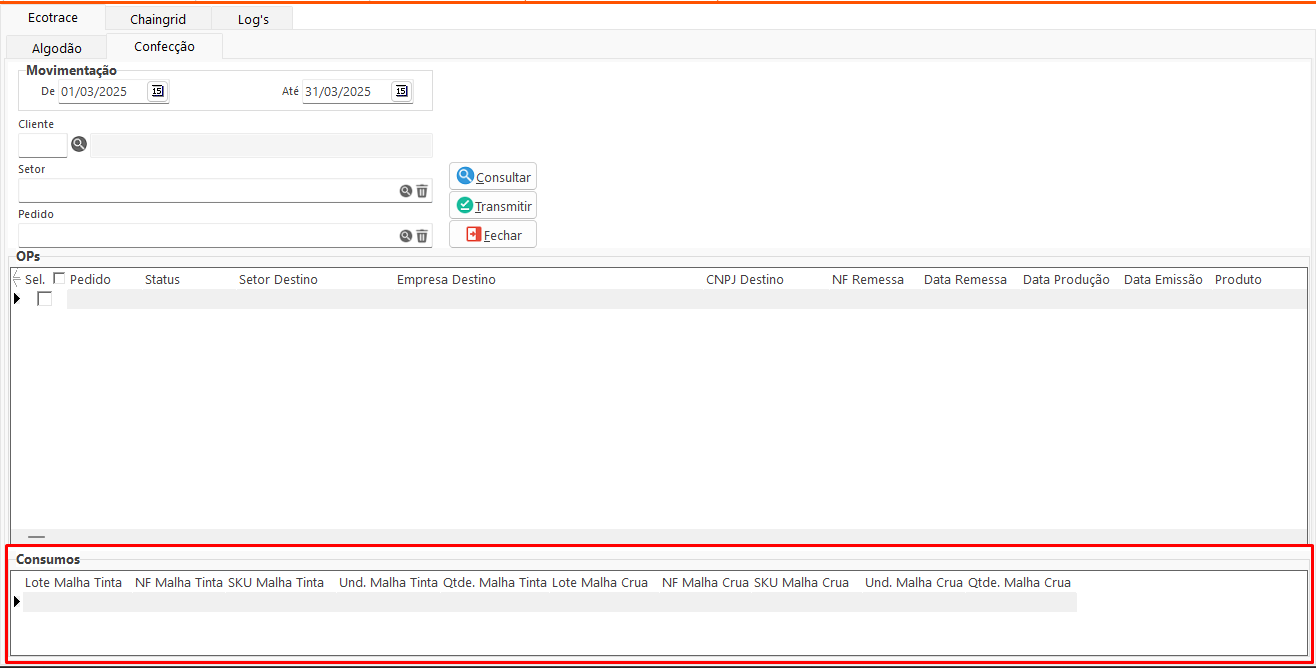Click the Cliente search magnifier icon
The width and height of the screenshot is (1316, 668).
[79, 145]
